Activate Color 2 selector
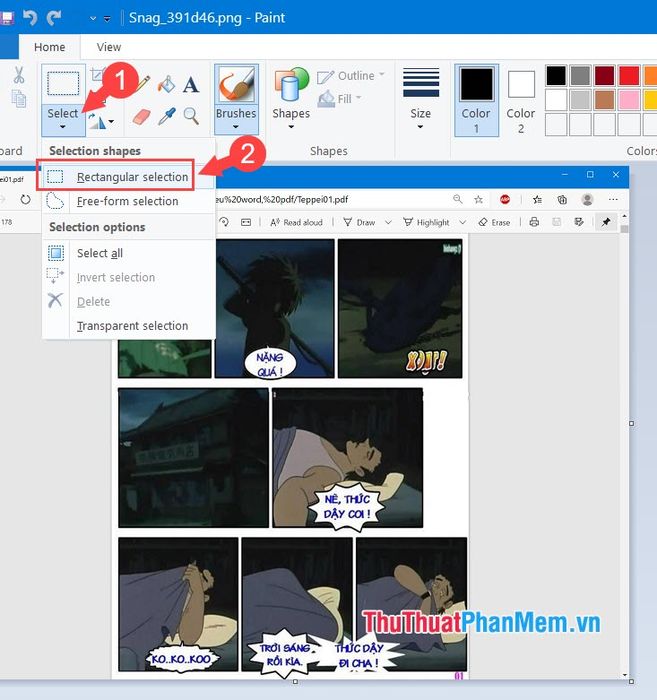The width and height of the screenshot is (657, 700). coord(520,100)
